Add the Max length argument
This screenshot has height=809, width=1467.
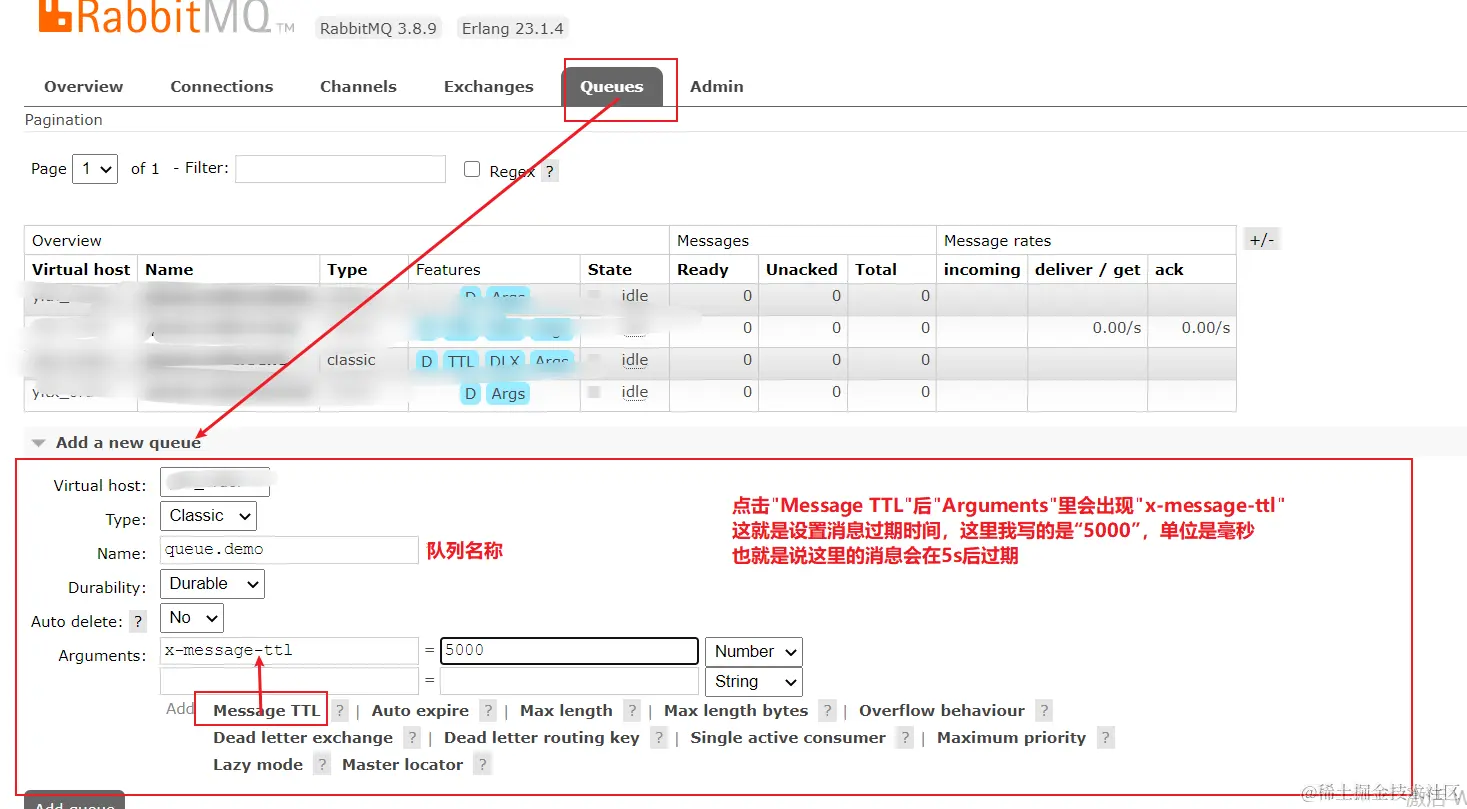[x=566, y=710]
